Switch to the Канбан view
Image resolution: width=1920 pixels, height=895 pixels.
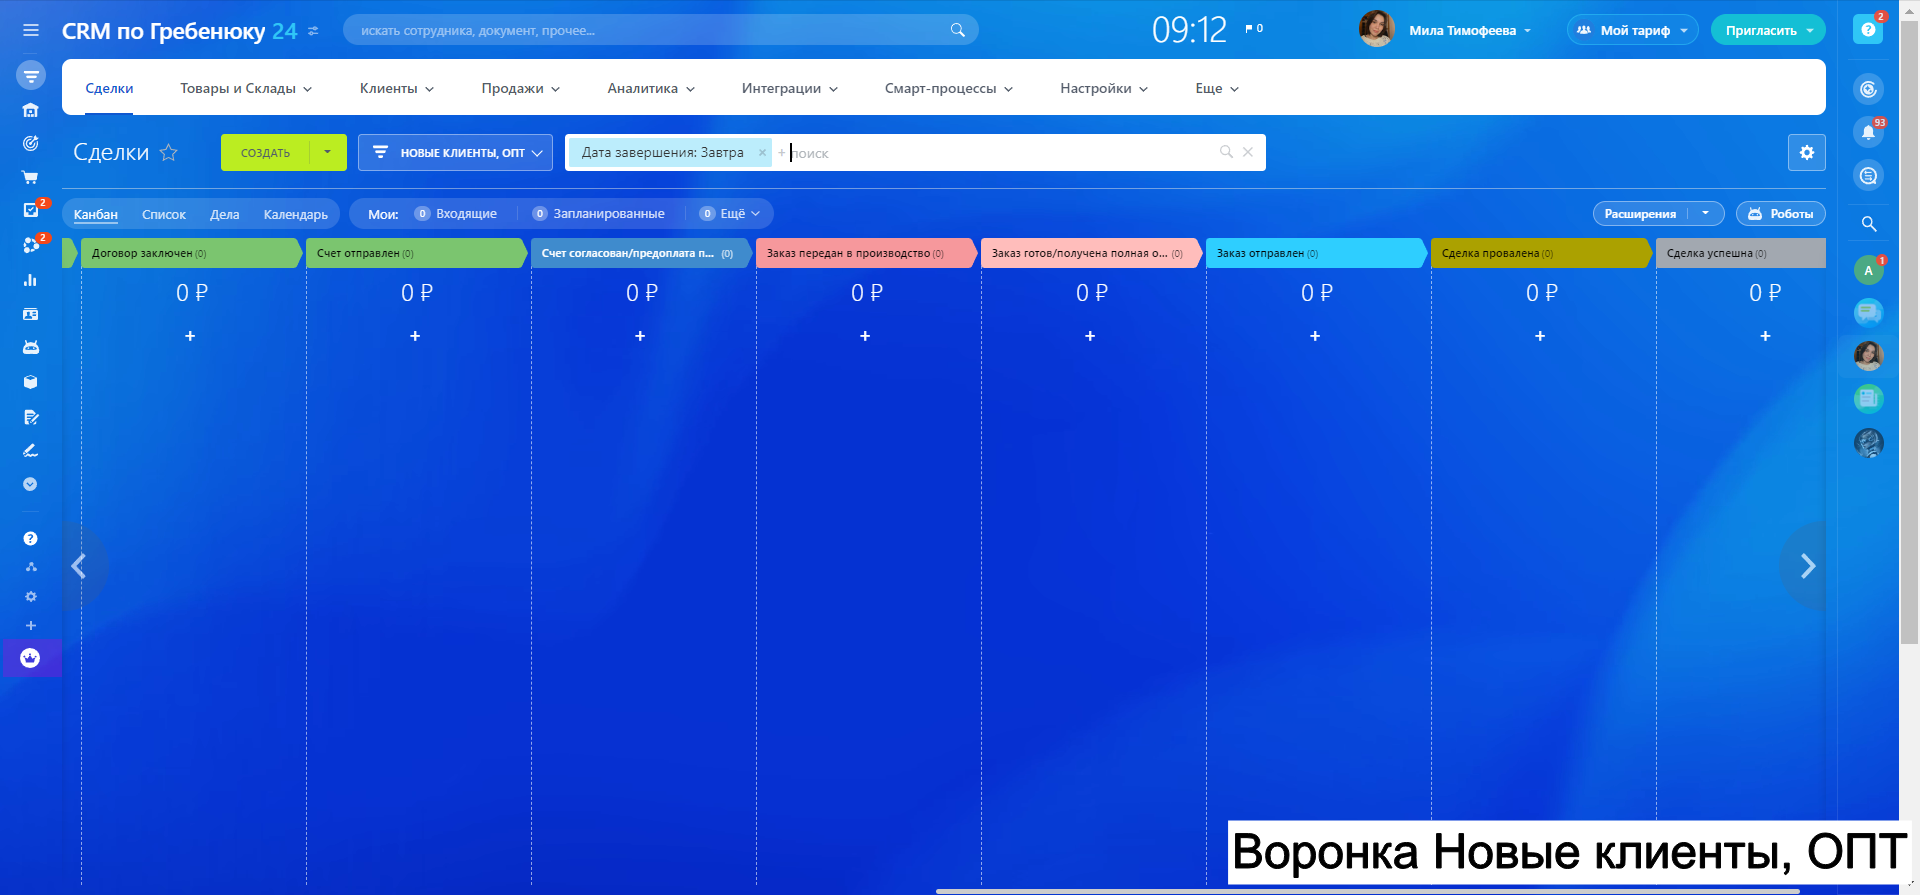[x=96, y=214]
